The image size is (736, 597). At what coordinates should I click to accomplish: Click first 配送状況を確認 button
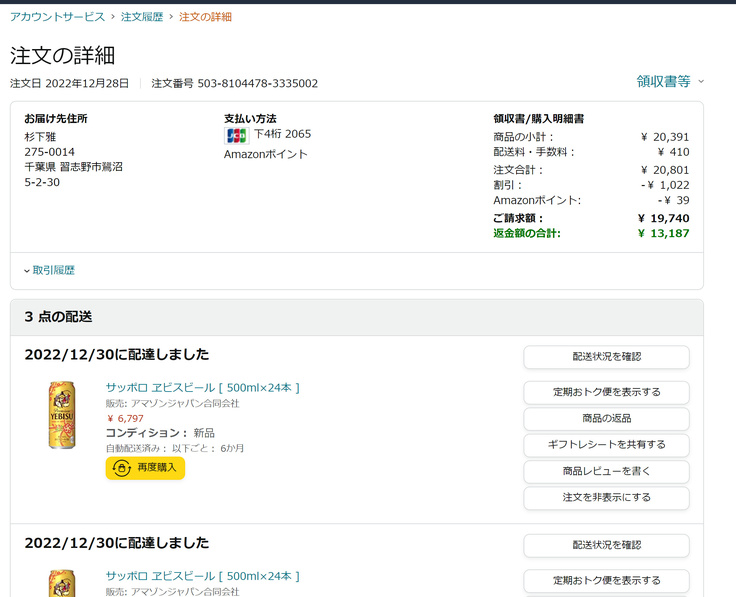606,357
